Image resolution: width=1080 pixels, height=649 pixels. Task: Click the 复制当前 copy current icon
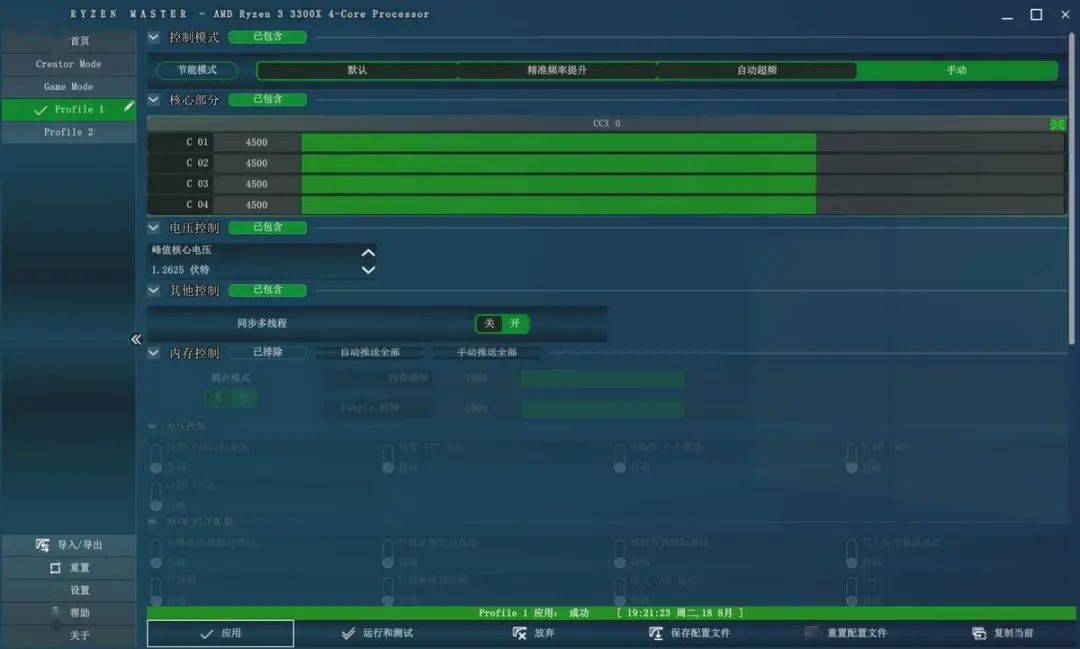pos(979,633)
